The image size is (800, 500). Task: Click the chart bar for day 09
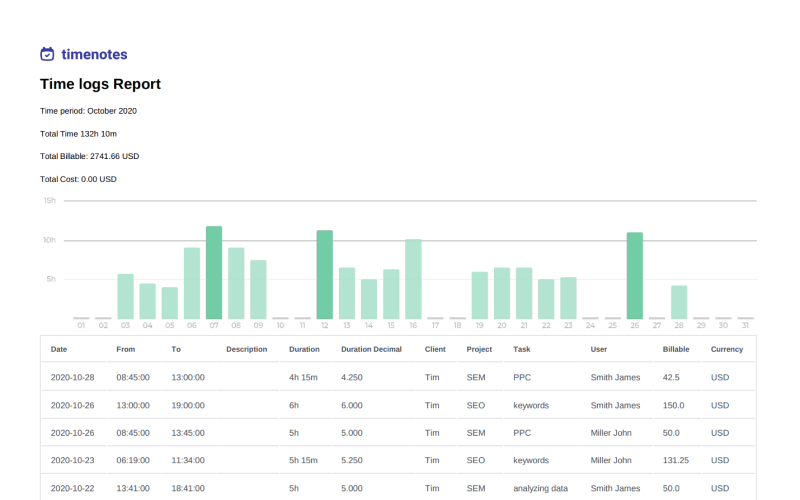258,290
